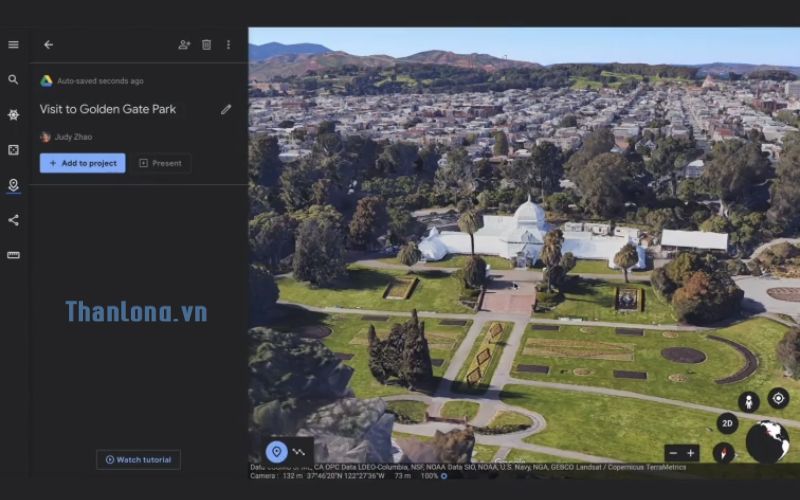Select the Measure ruler tool
Viewport: 800px width, 500px height.
click(x=13, y=255)
